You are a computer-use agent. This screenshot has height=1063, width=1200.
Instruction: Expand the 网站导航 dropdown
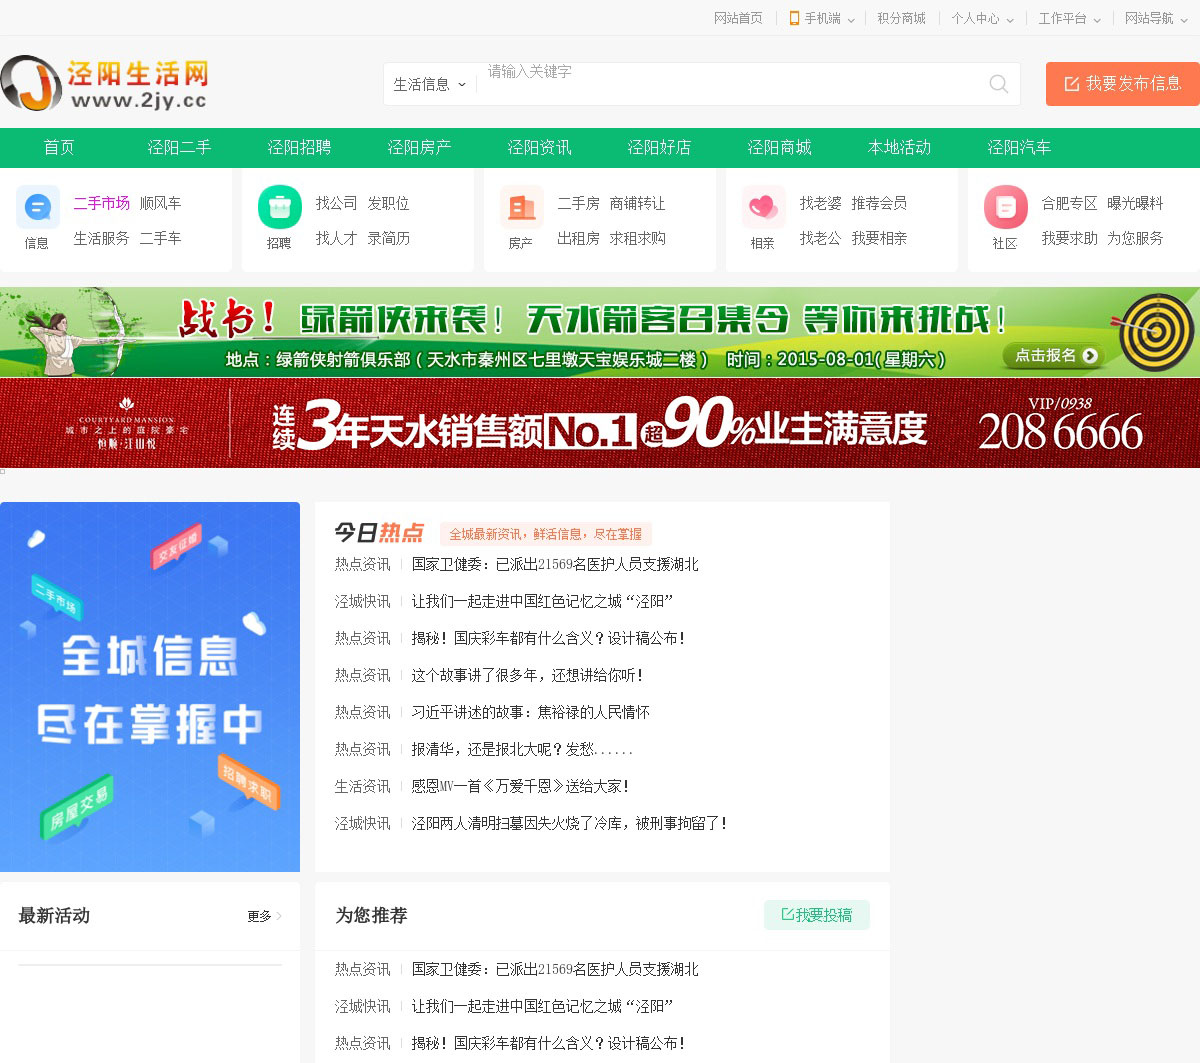[x=1184, y=19]
